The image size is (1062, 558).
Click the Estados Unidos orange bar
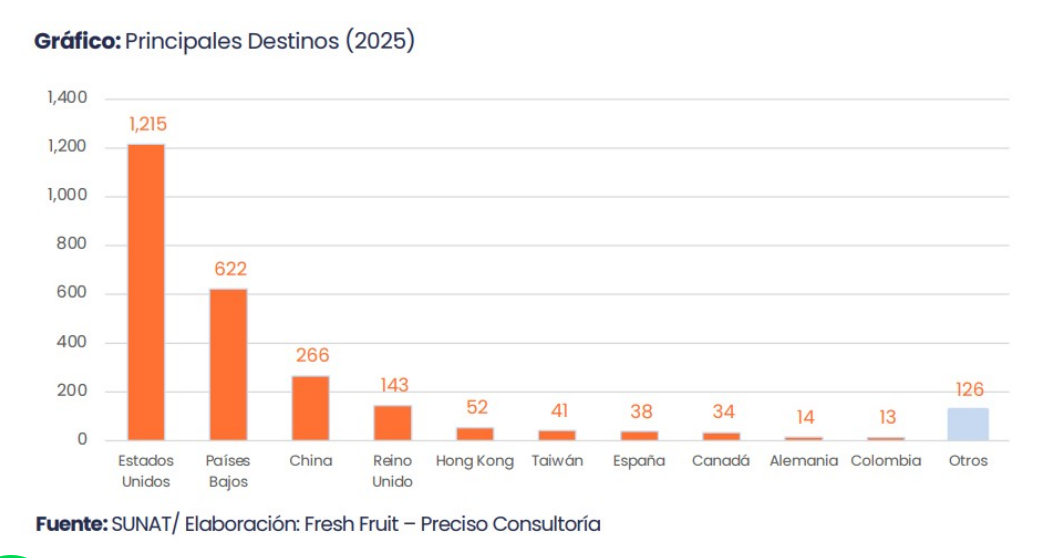[x=146, y=292]
